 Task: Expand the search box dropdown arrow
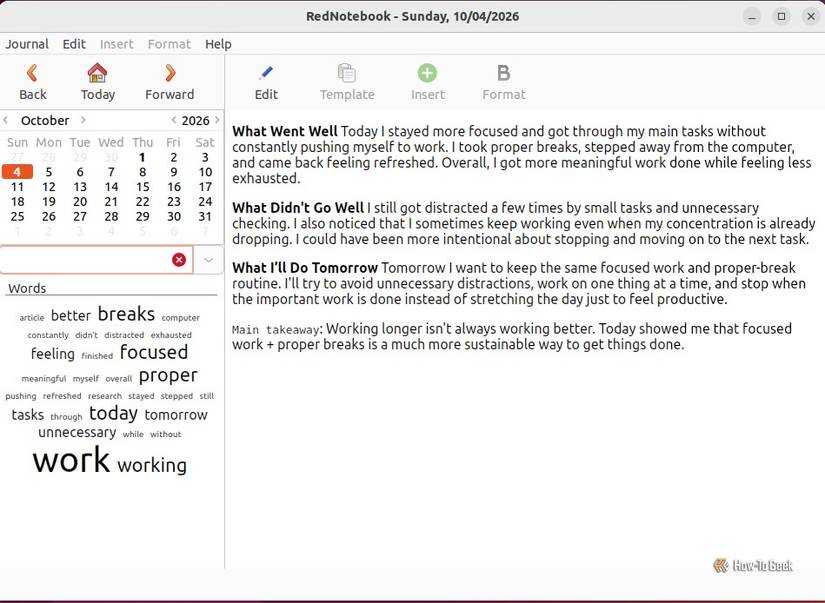[208, 260]
